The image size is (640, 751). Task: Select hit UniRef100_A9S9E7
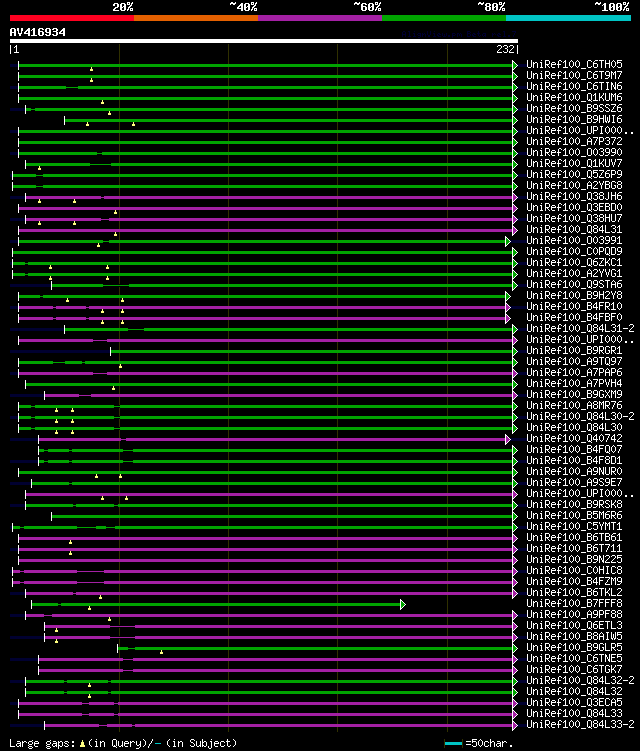tap(574, 483)
